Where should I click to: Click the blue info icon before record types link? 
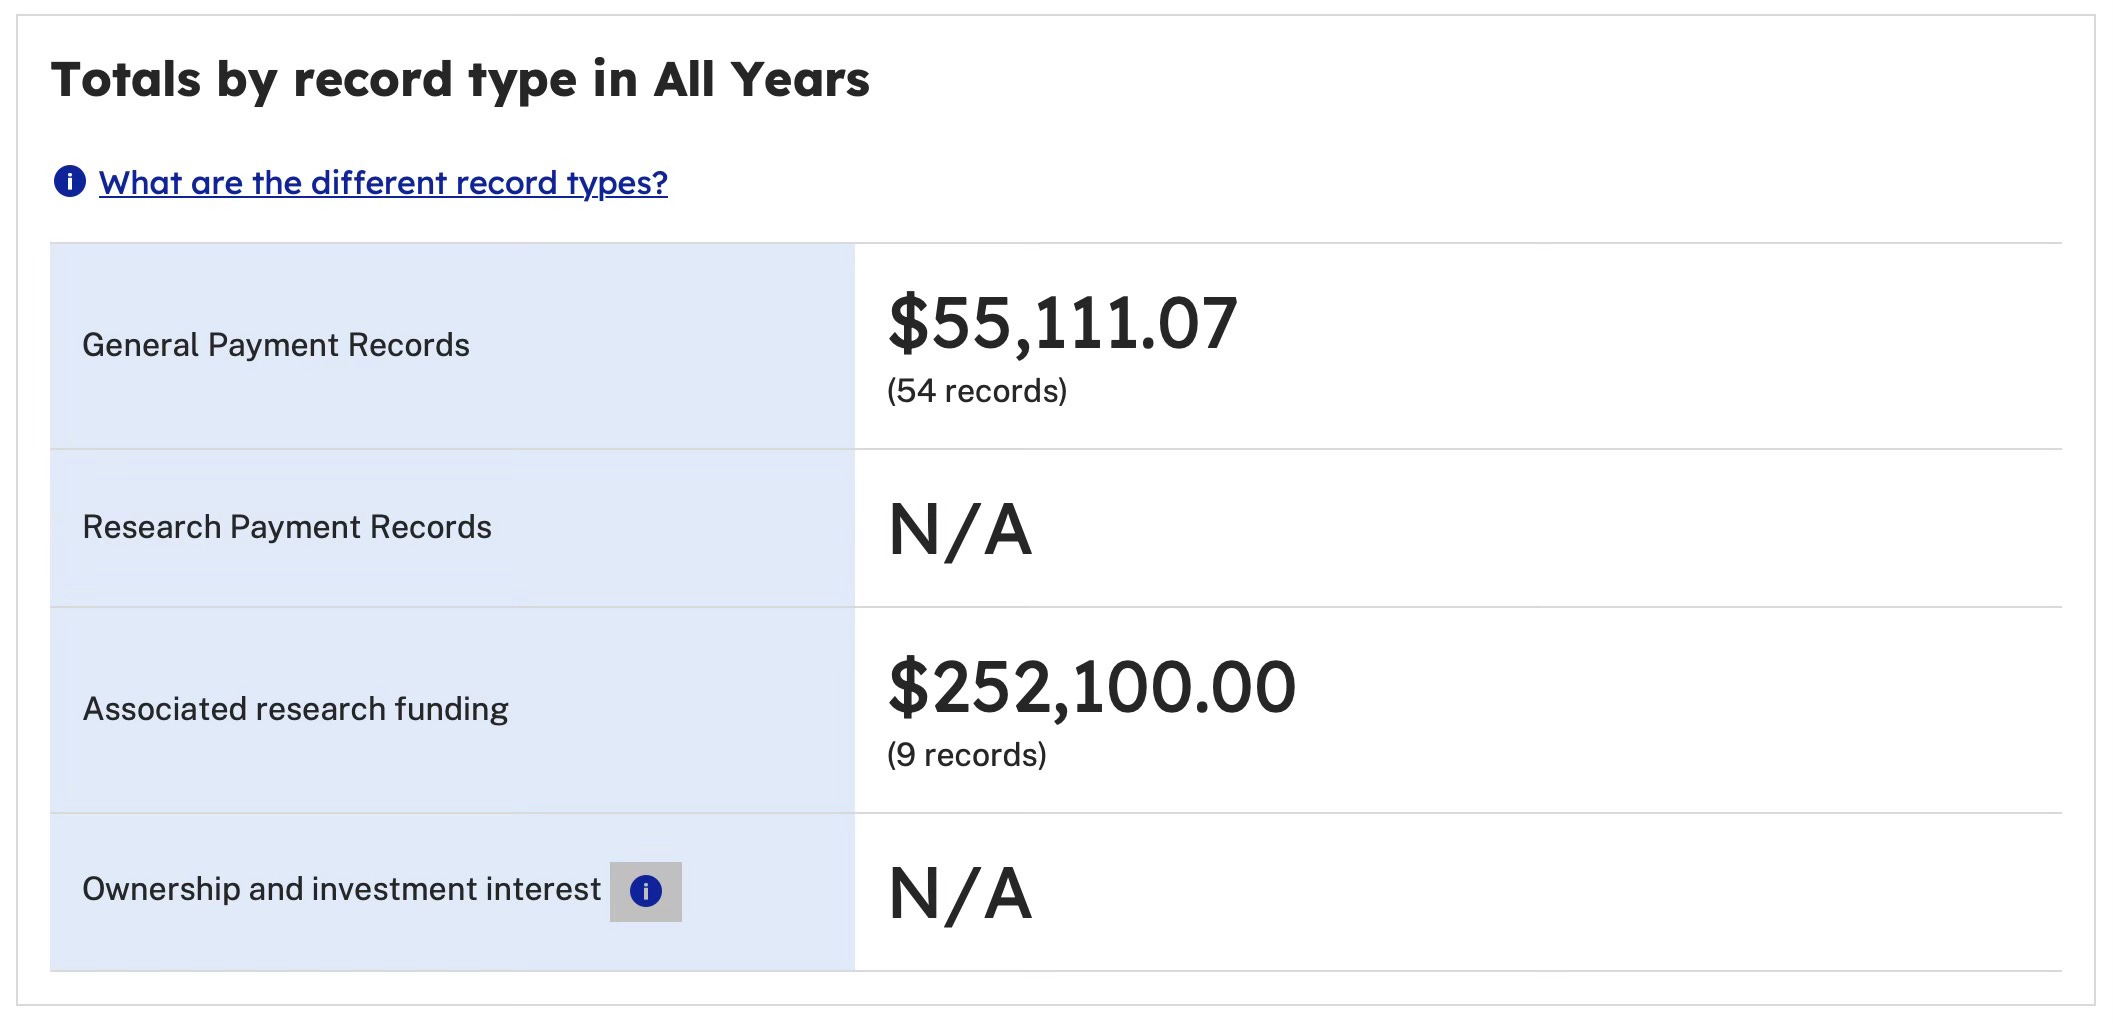(x=69, y=182)
